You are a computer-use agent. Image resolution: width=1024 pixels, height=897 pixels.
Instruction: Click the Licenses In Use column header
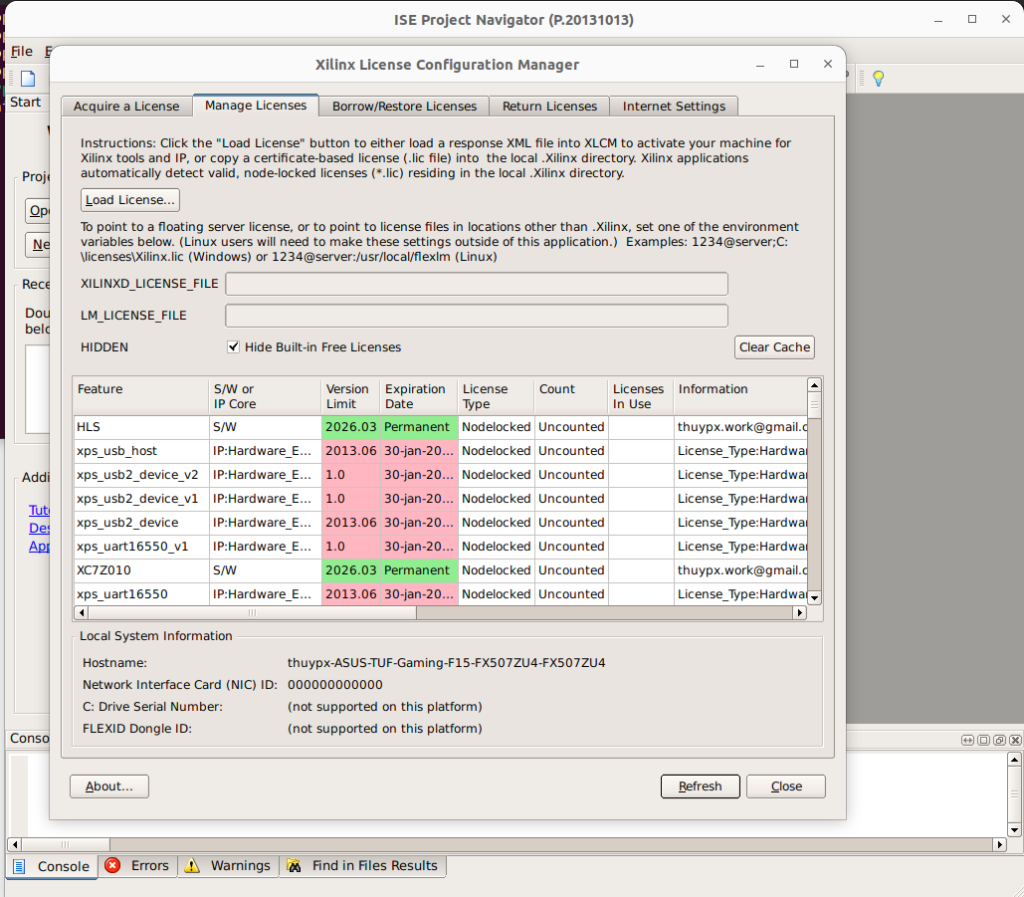642,396
